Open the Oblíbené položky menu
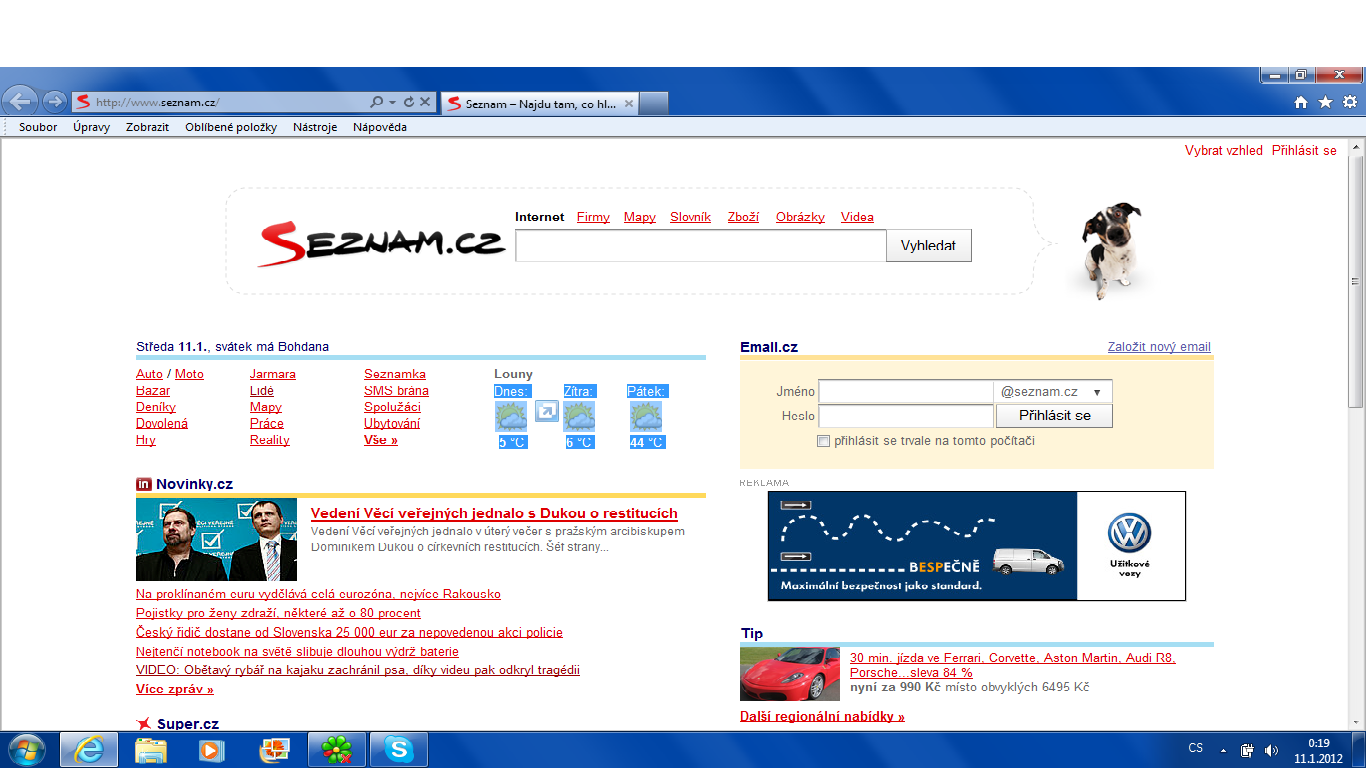Viewport: 1366px width, 768px height. point(231,127)
